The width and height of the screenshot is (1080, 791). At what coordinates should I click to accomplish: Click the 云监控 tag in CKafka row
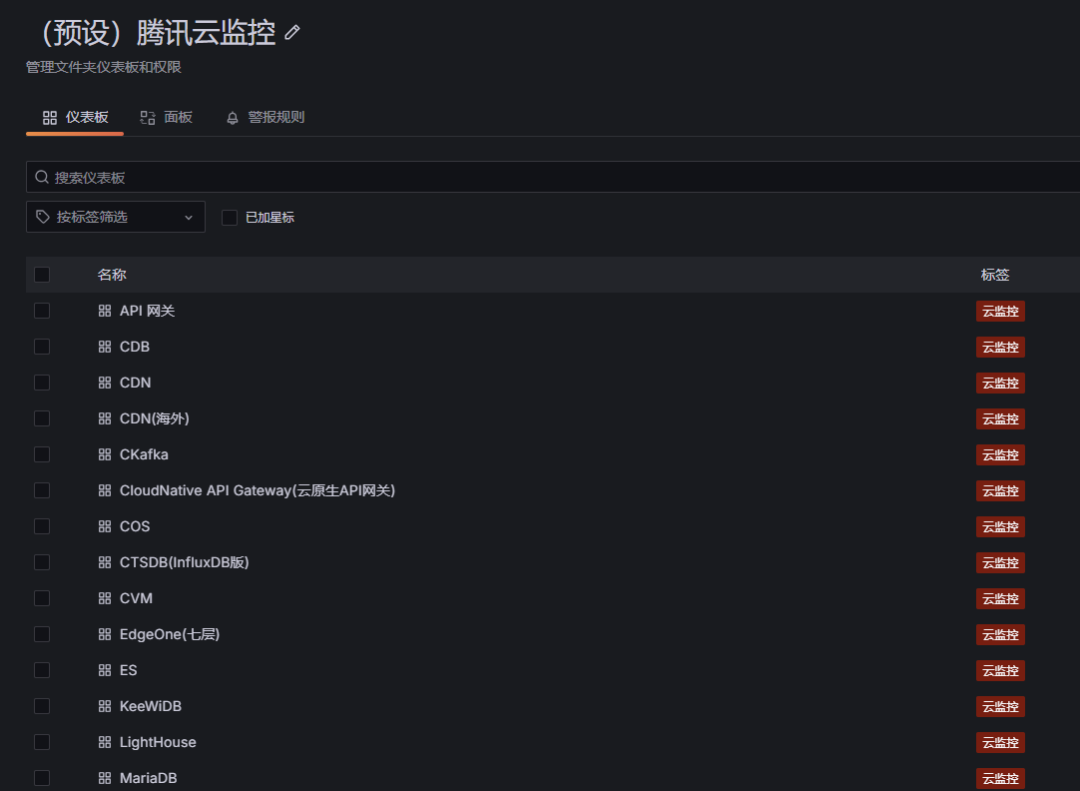1000,455
